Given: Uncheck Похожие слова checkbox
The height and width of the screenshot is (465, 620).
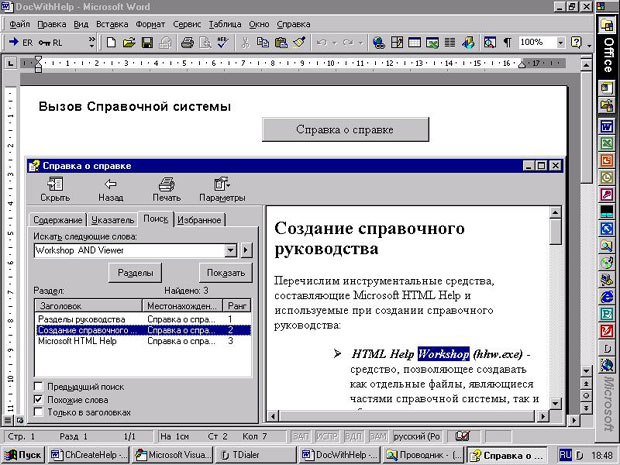Looking at the screenshot, I should [38, 399].
